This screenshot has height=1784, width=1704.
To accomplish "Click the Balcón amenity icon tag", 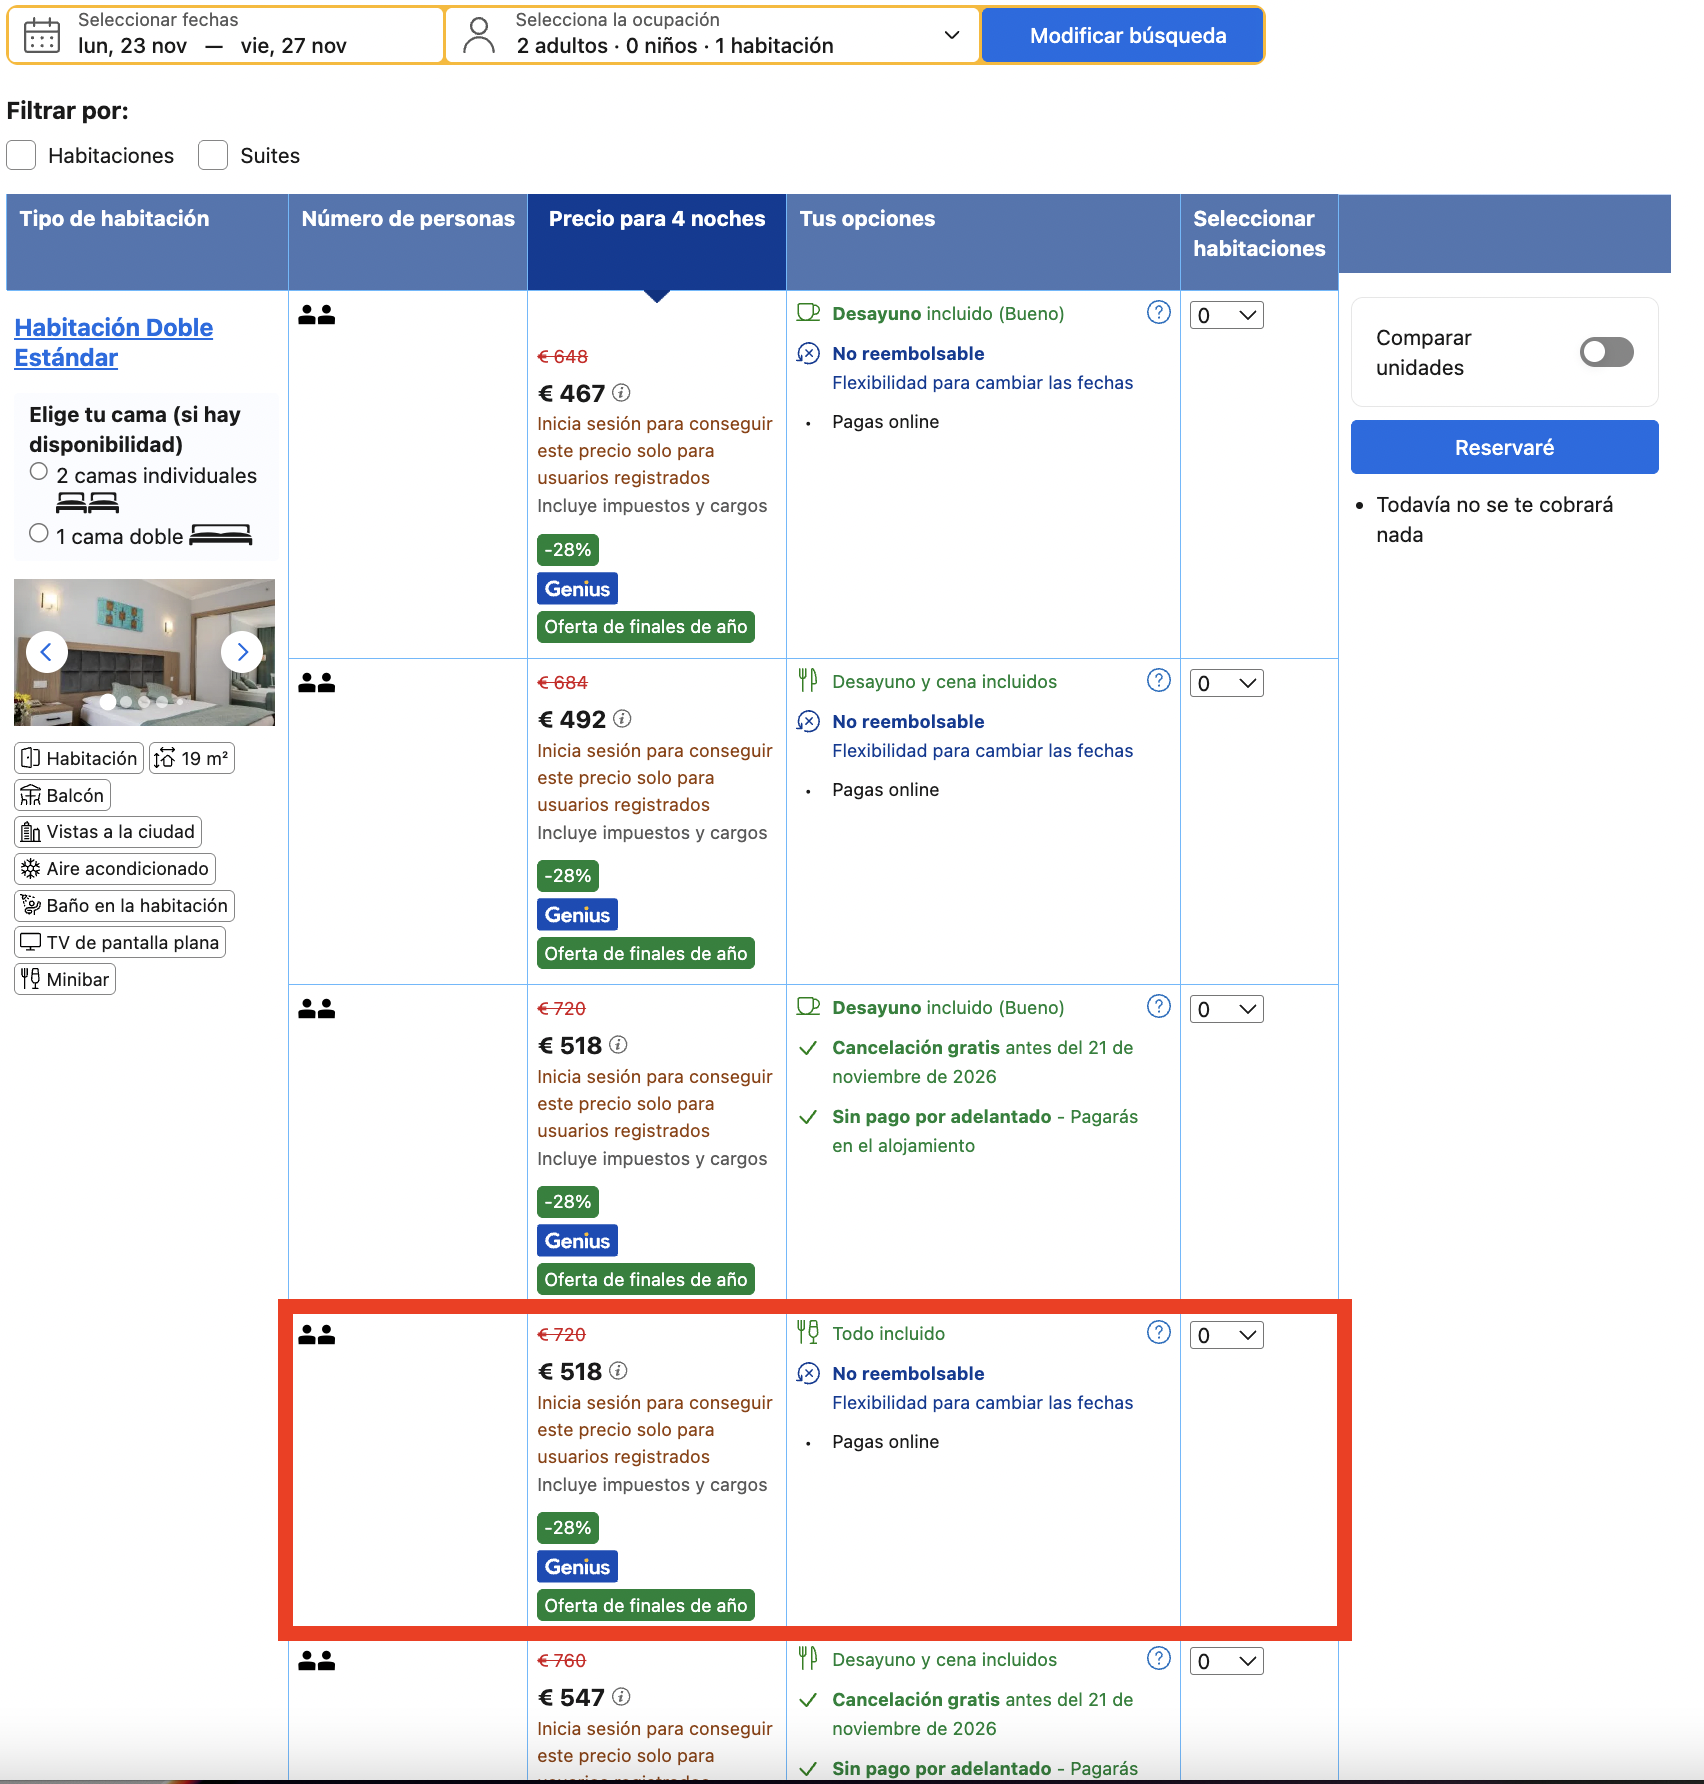I will click(x=62, y=795).
